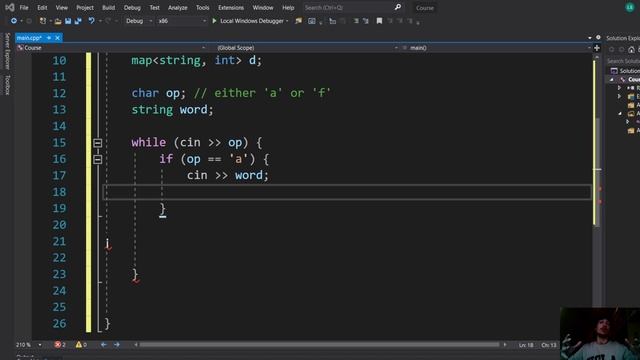Click the search magnifier icon in the title bar
This screenshot has height=360, width=640.
coord(398,7)
